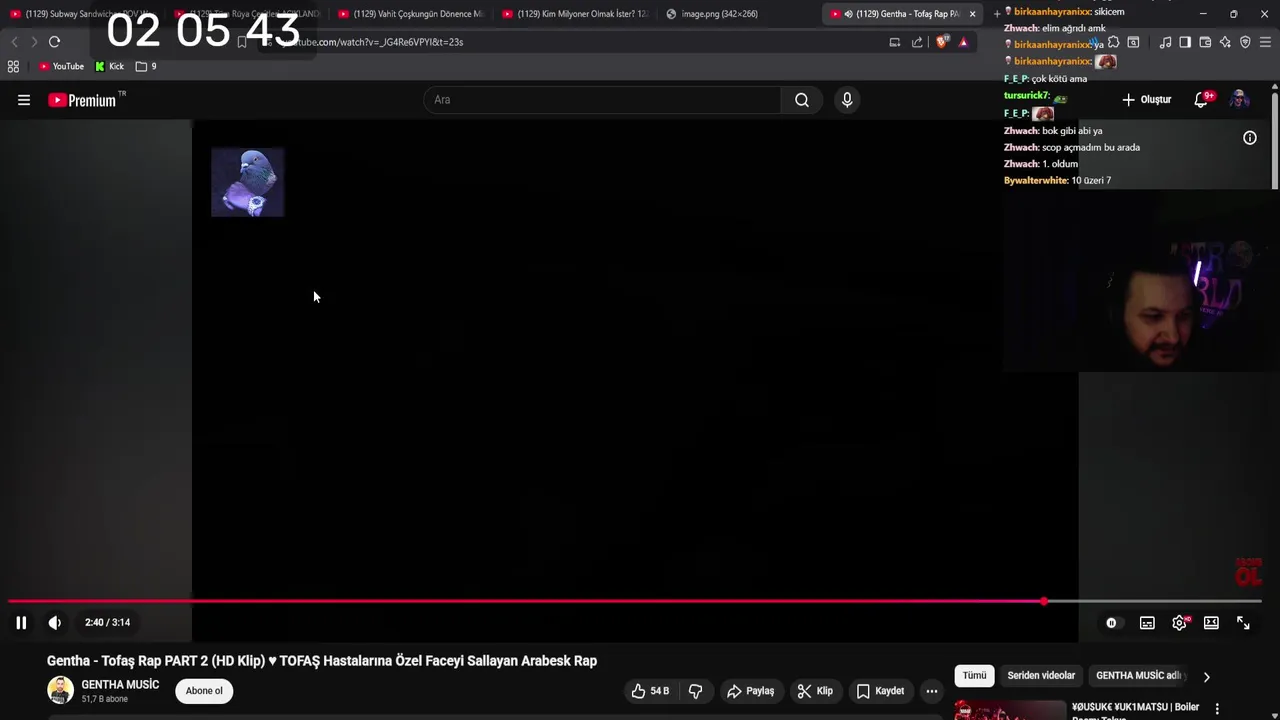Open Kick bookmark in bookmarks bar
Screen dimensions: 1280x720
click(x=110, y=67)
